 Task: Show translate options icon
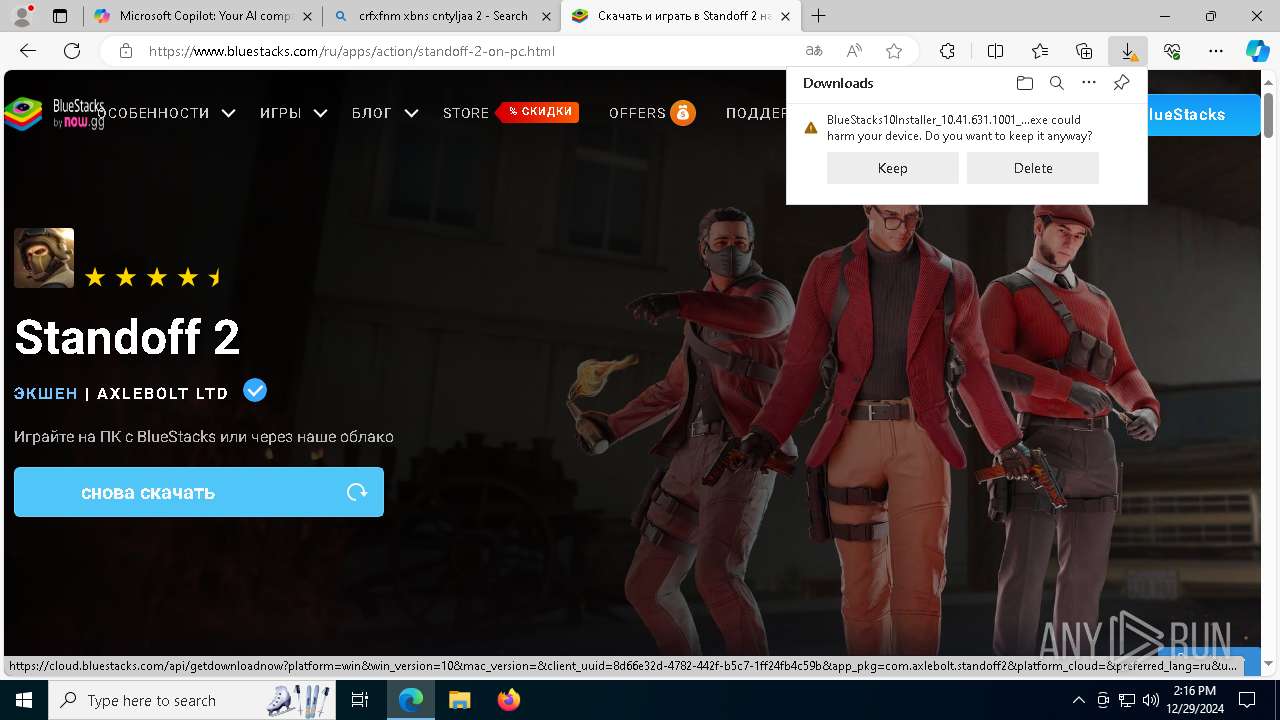[x=814, y=51]
